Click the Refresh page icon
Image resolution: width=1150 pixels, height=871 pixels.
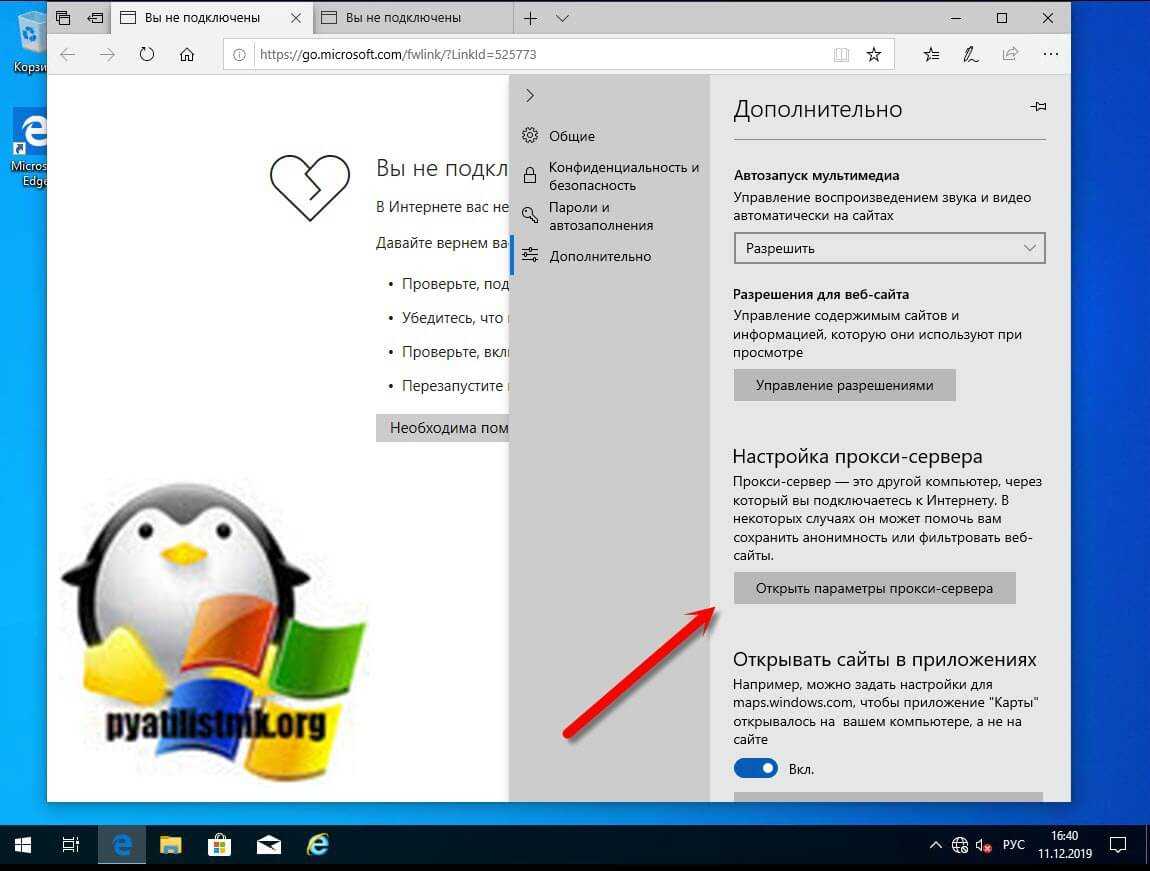pyautogui.click(x=147, y=55)
